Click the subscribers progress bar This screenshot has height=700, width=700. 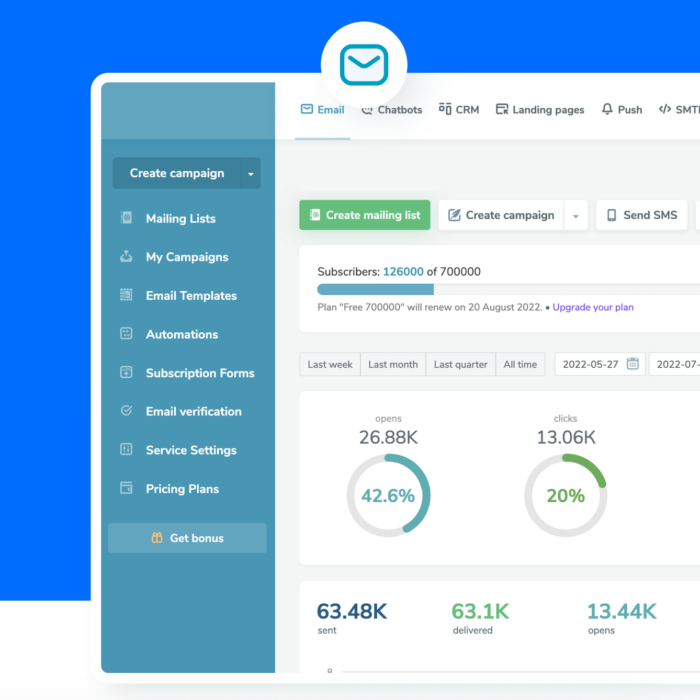pos(508,289)
